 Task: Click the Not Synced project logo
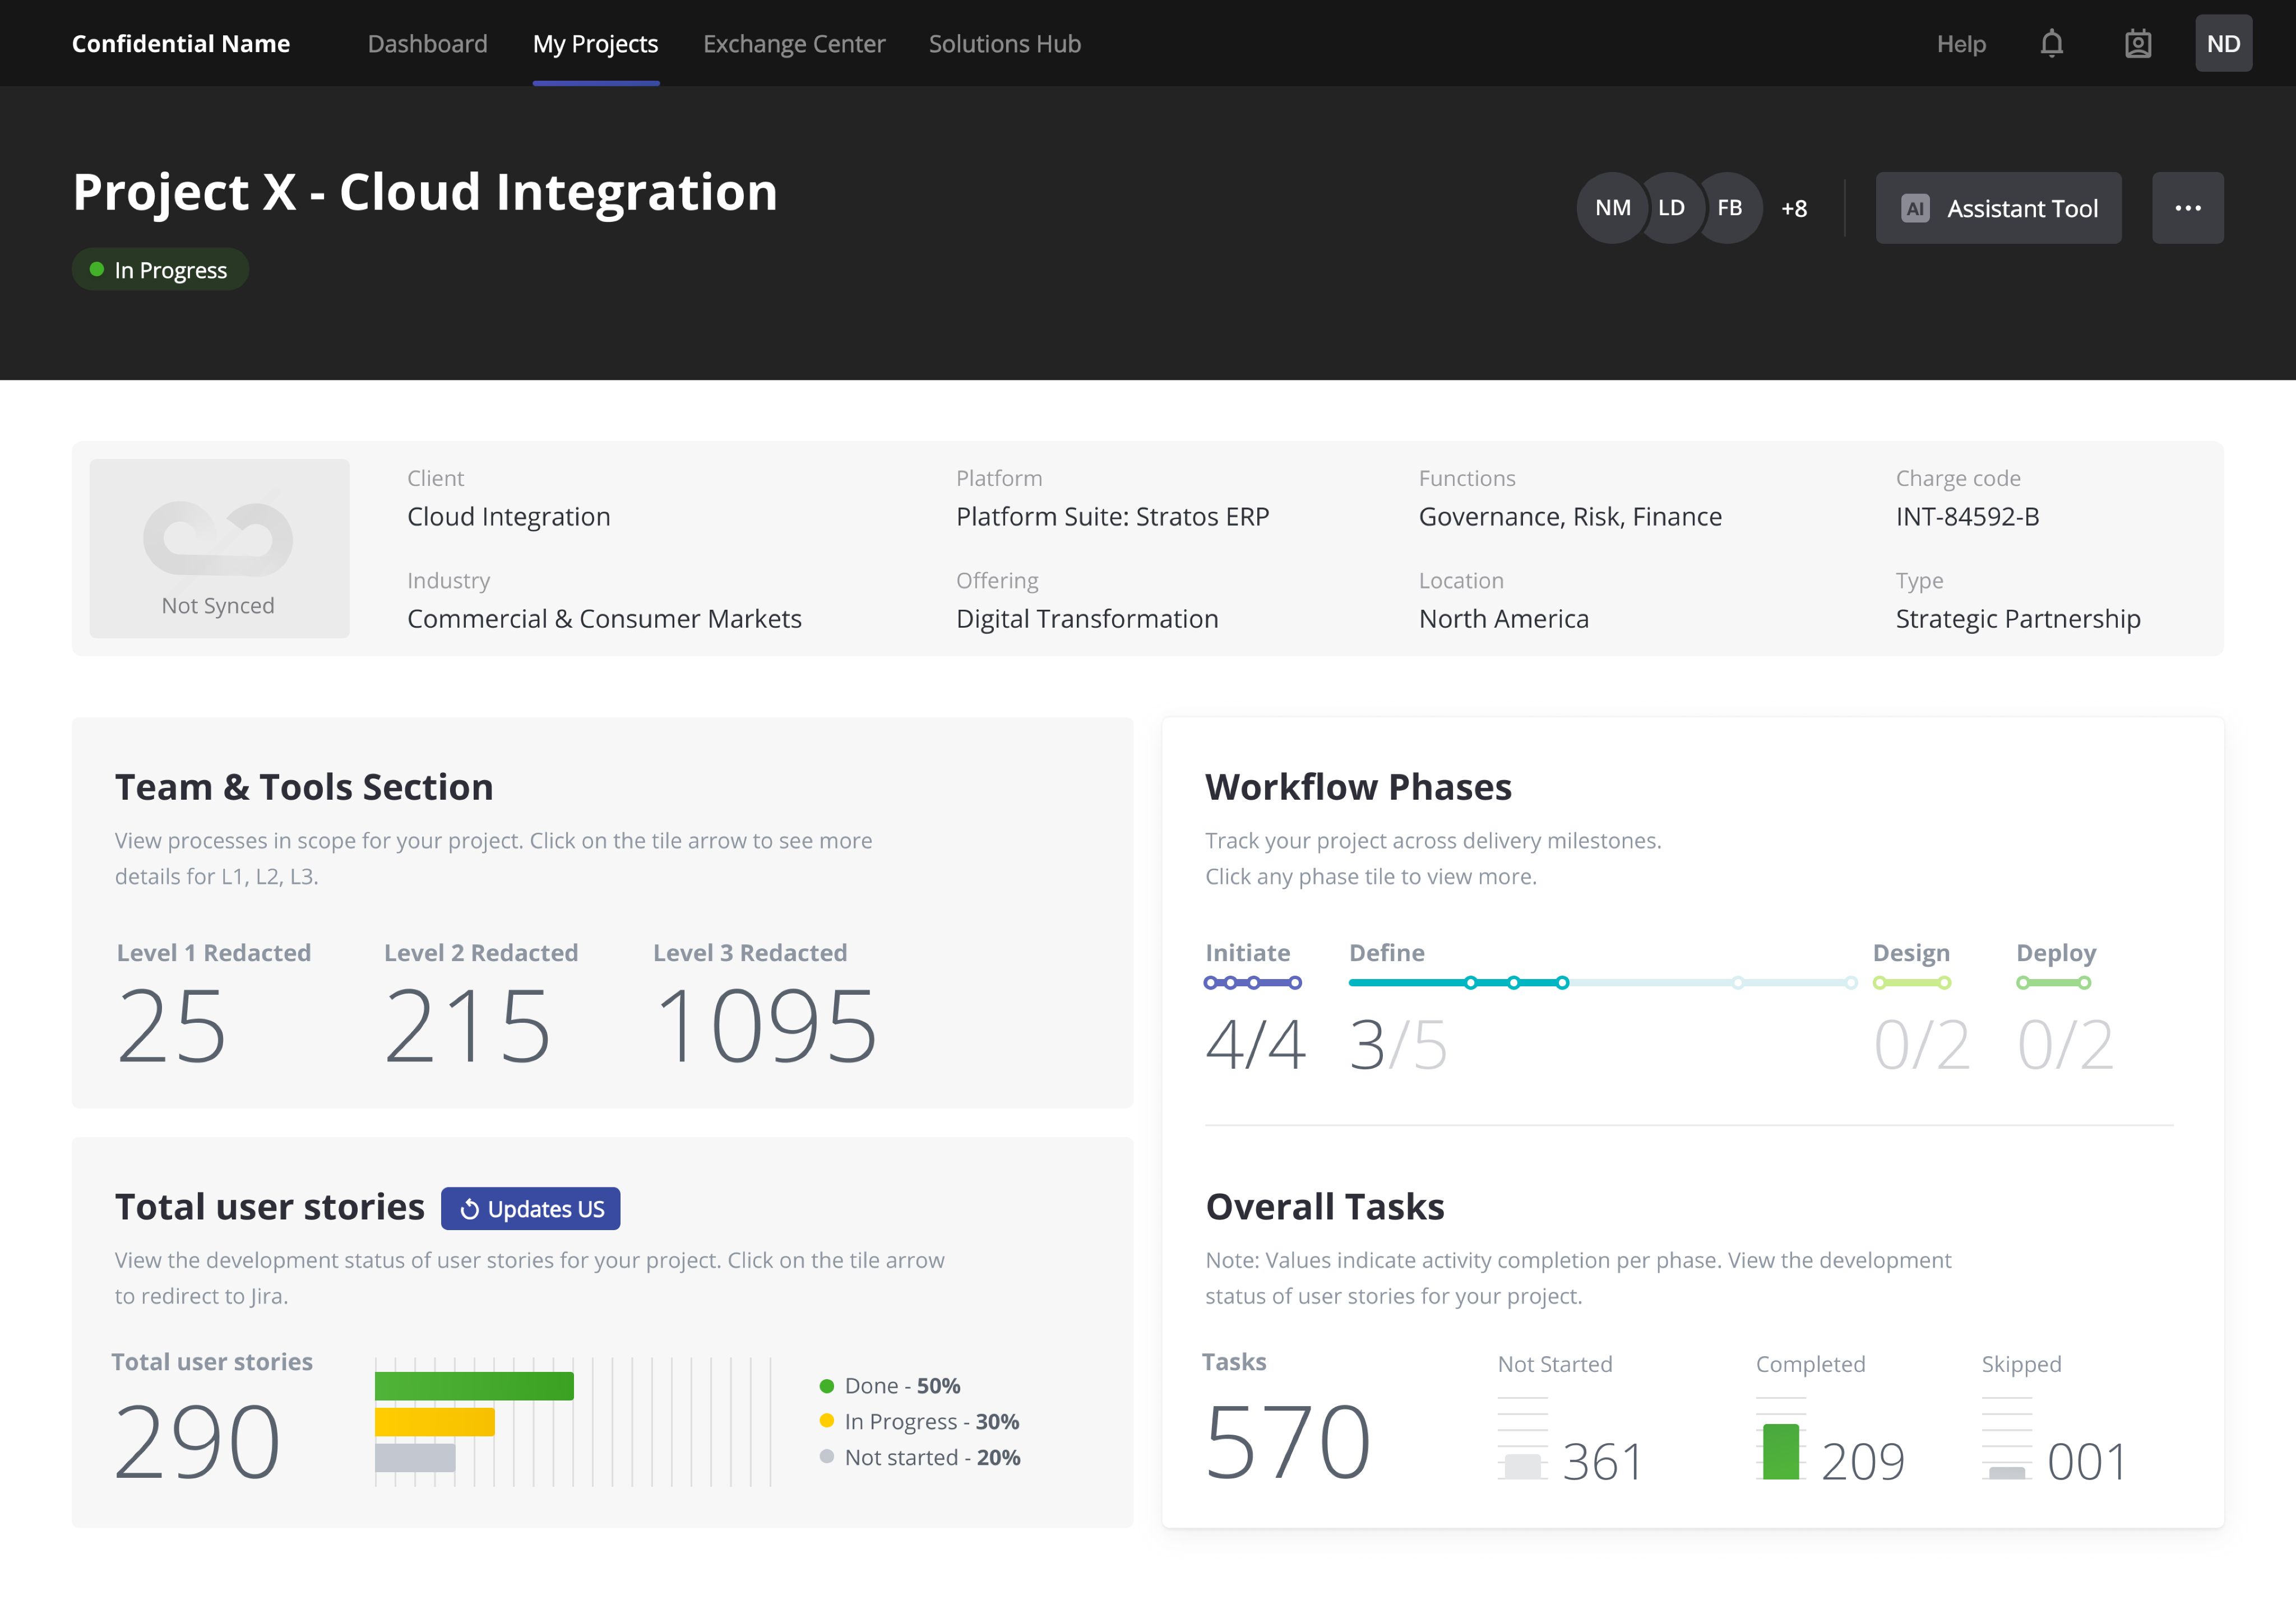point(219,547)
